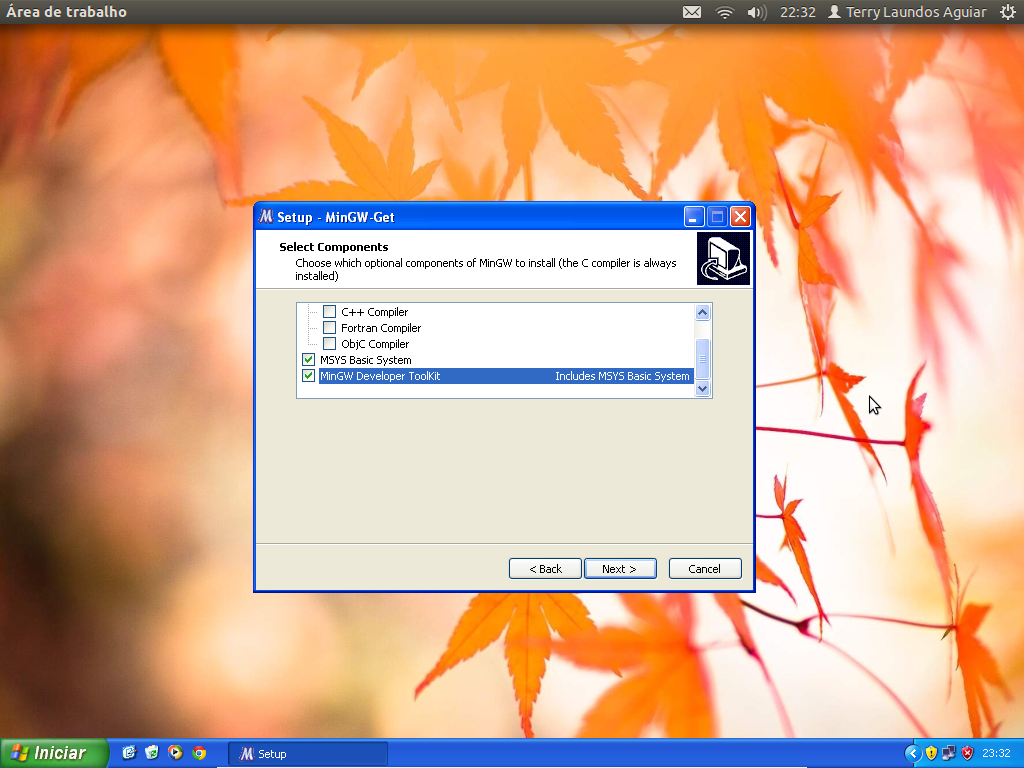Click the component list scroll down arrow
The image size is (1024, 768).
coord(703,389)
